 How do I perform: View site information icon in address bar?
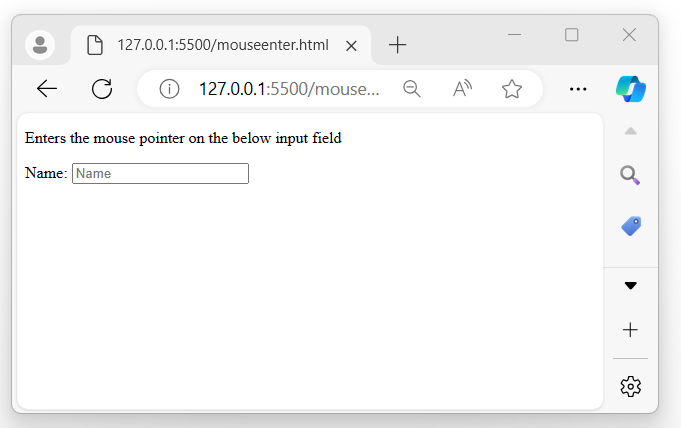(169, 89)
